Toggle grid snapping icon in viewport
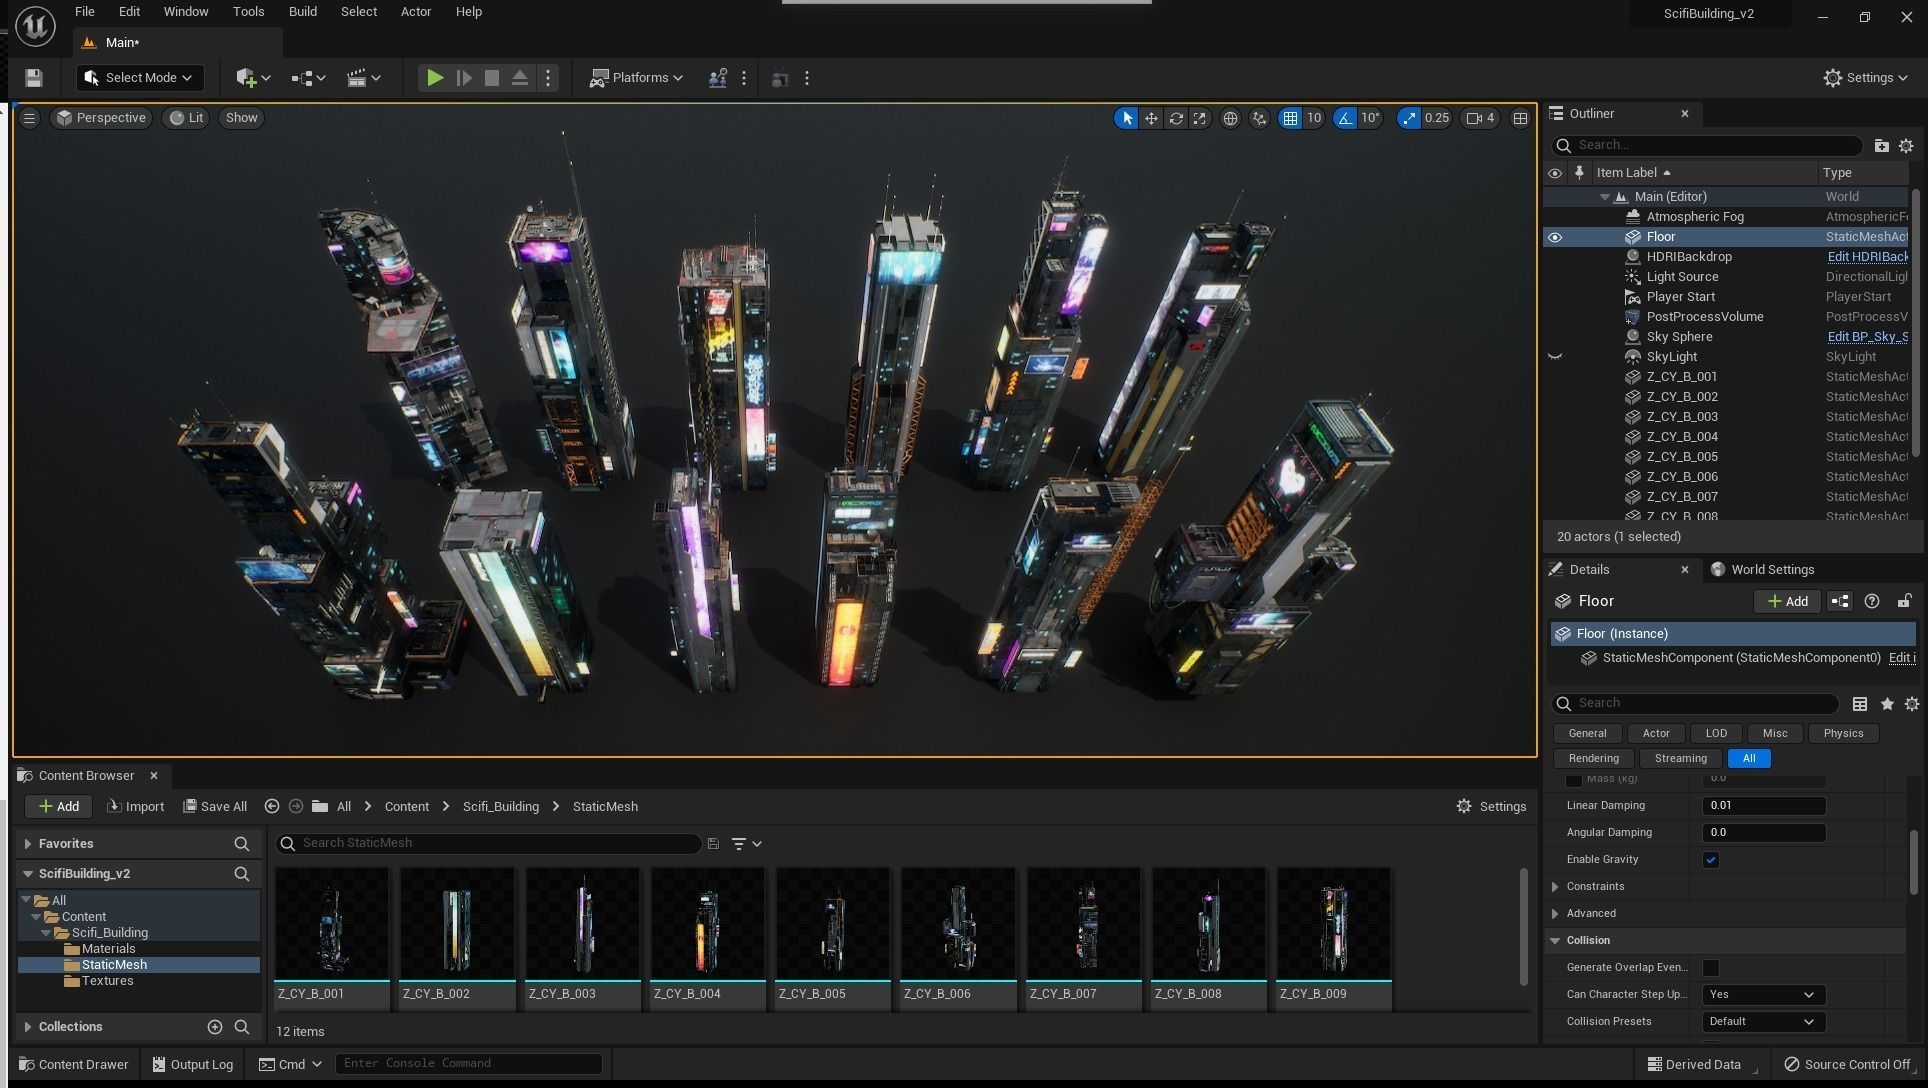This screenshot has width=1928, height=1088. click(1290, 118)
